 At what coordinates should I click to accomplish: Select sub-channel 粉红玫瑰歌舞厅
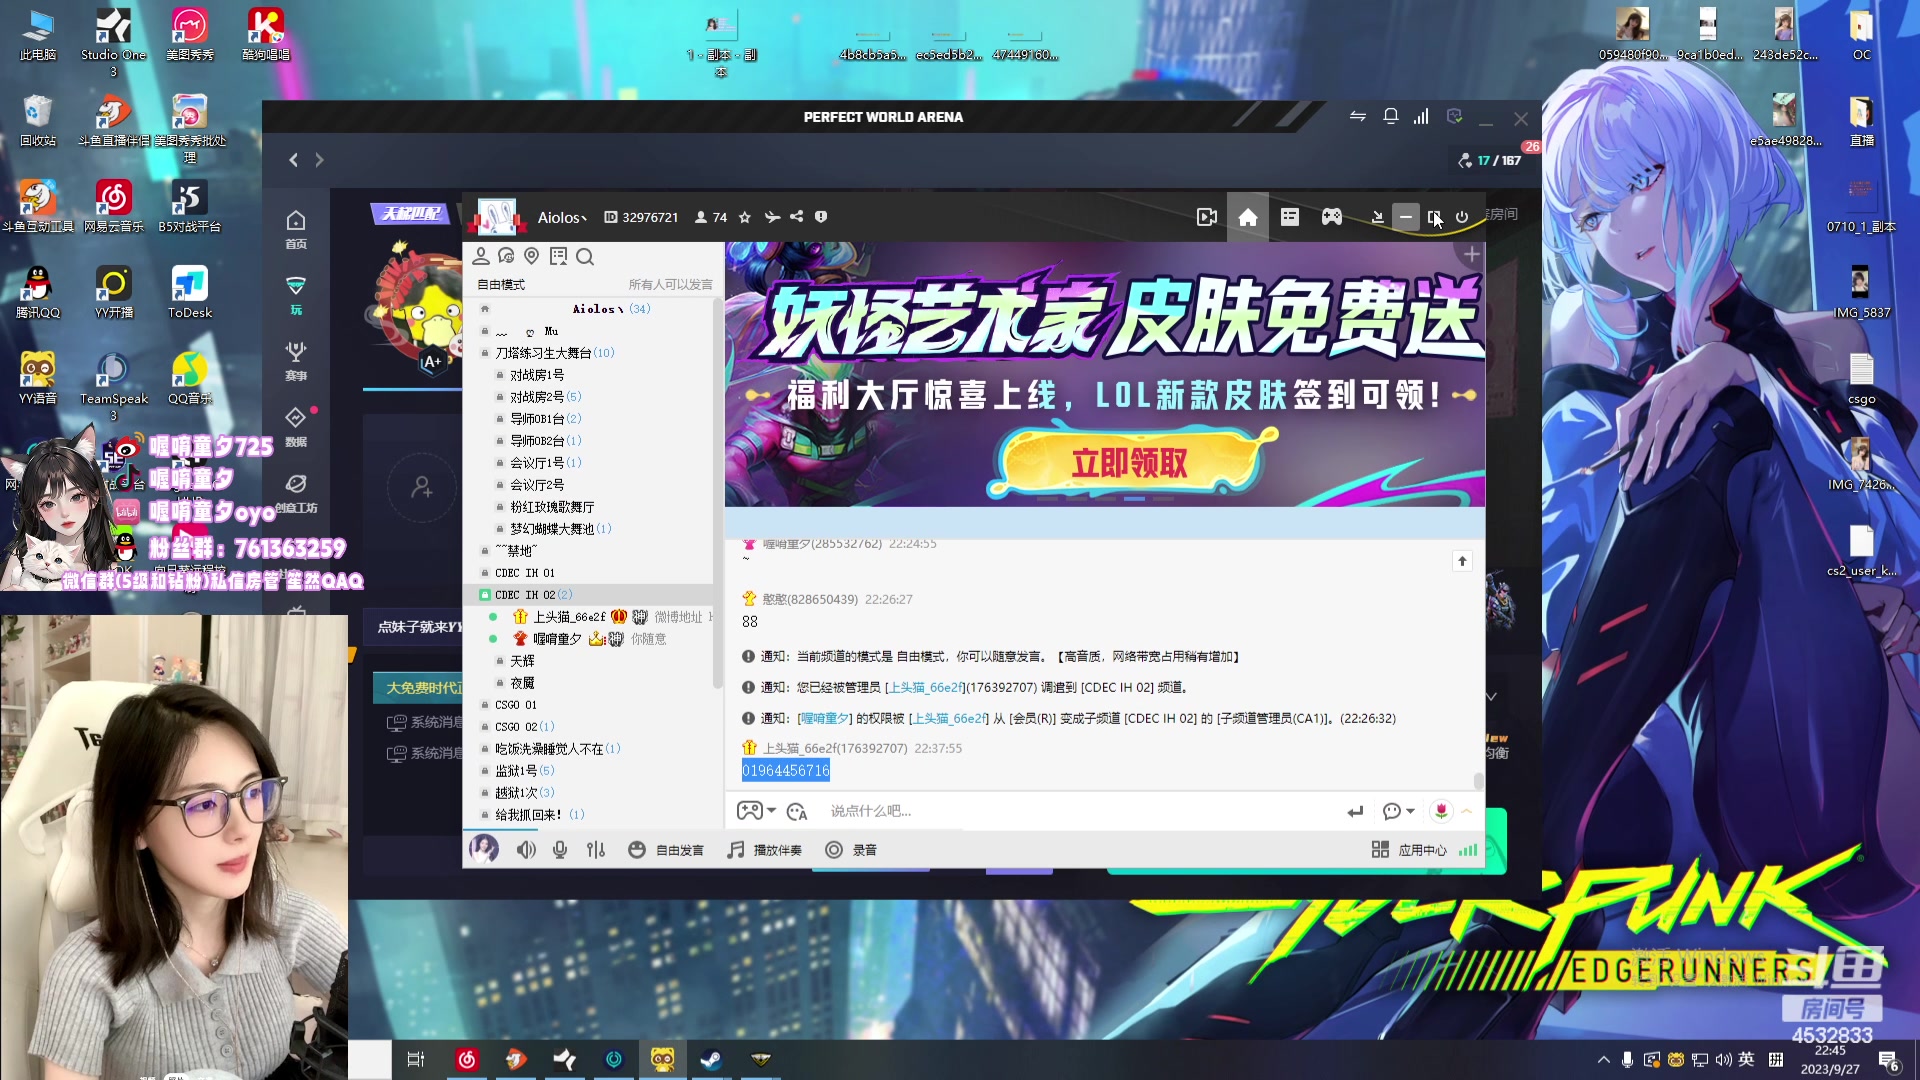point(552,507)
